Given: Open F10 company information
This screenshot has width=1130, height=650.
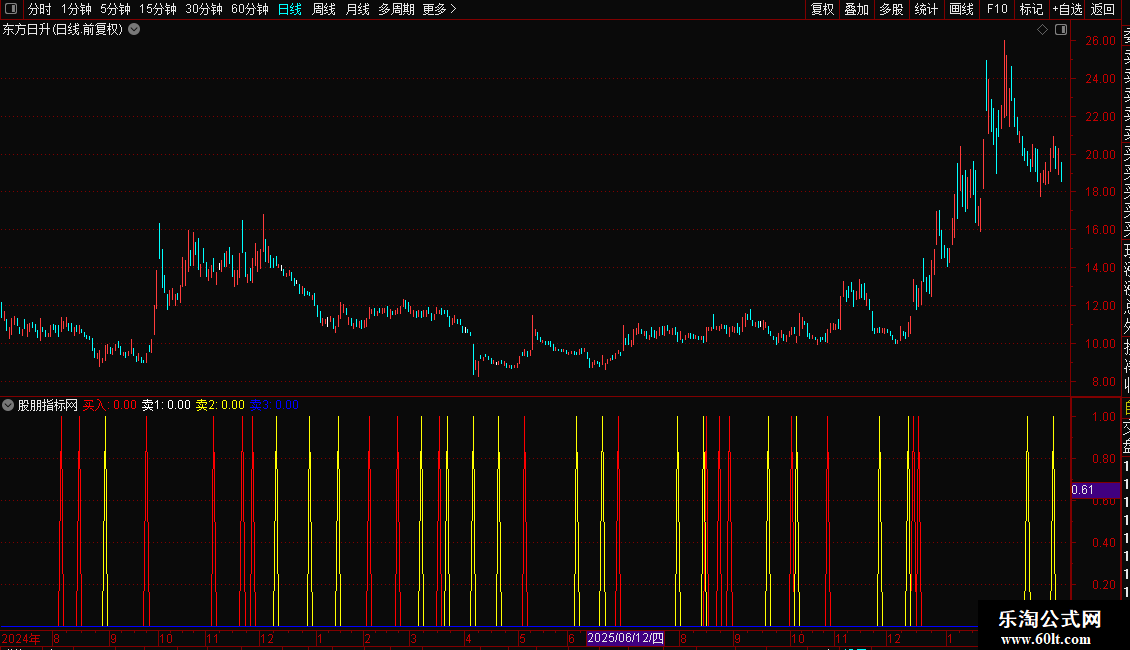Looking at the screenshot, I should [x=997, y=9].
